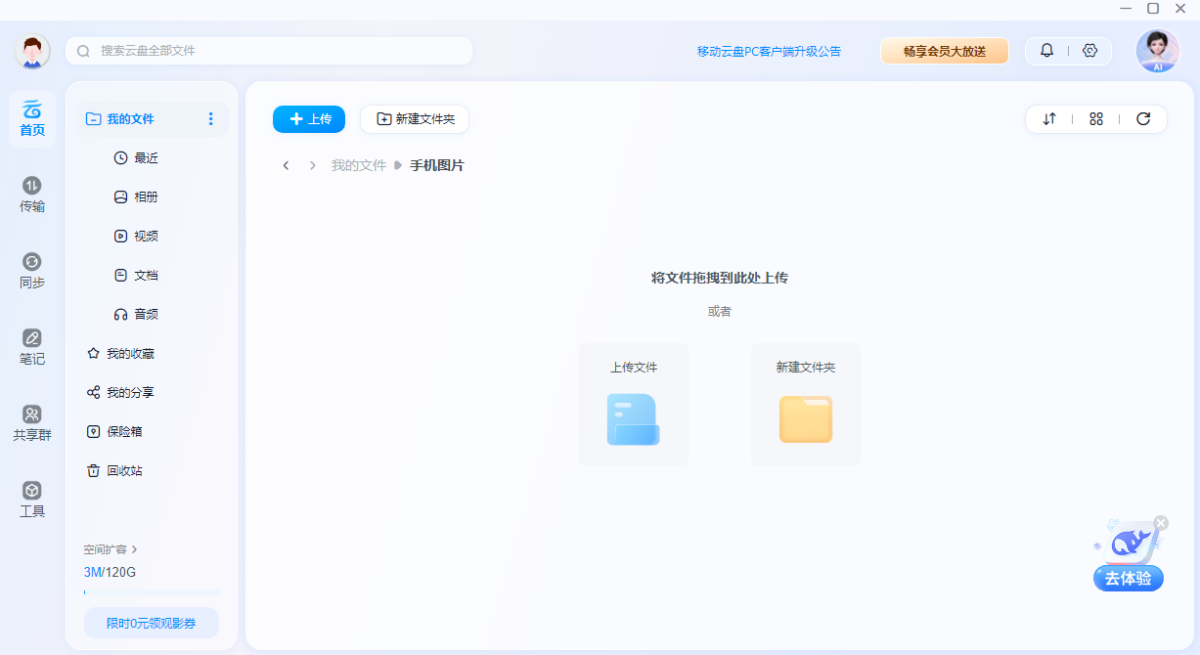
Task: Expand the 空间扩容 storage upgrade option
Action: click(108, 549)
